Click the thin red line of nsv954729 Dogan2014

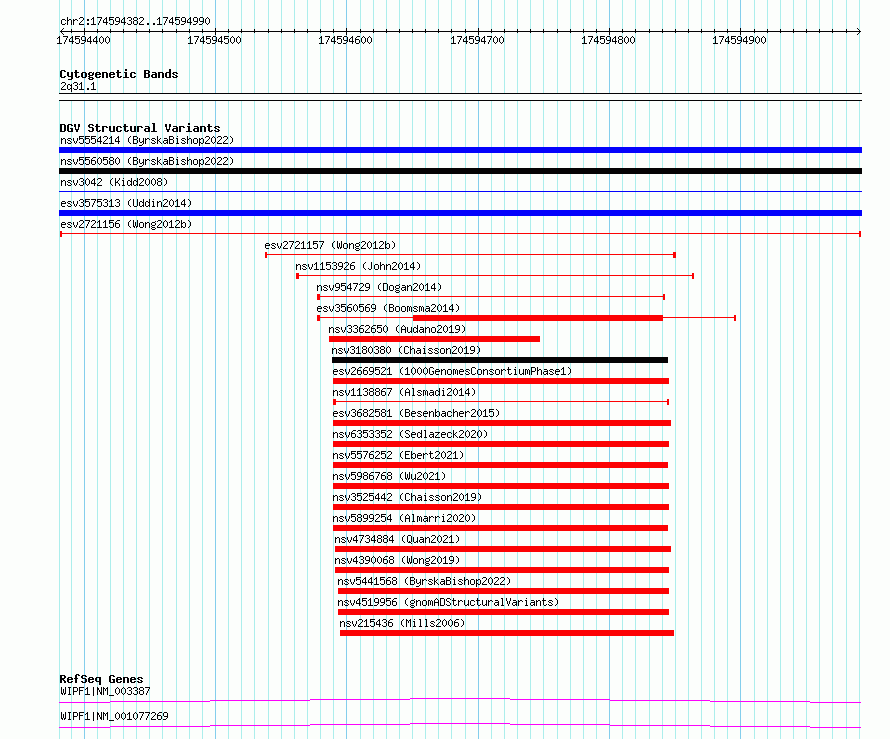[x=491, y=297]
